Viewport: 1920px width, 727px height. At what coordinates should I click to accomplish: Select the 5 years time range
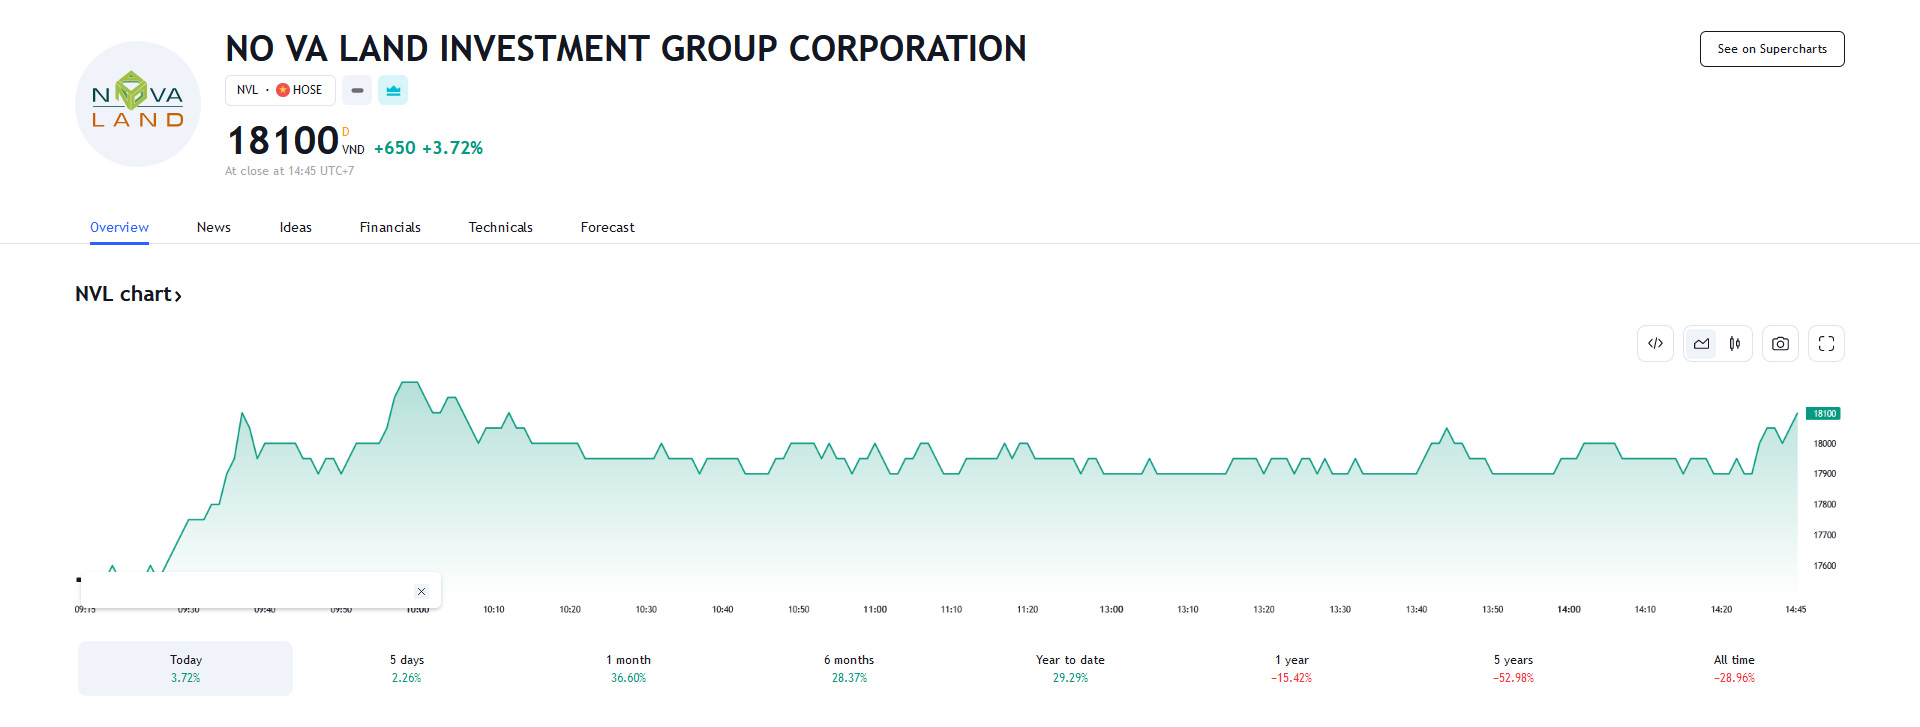tap(1513, 668)
